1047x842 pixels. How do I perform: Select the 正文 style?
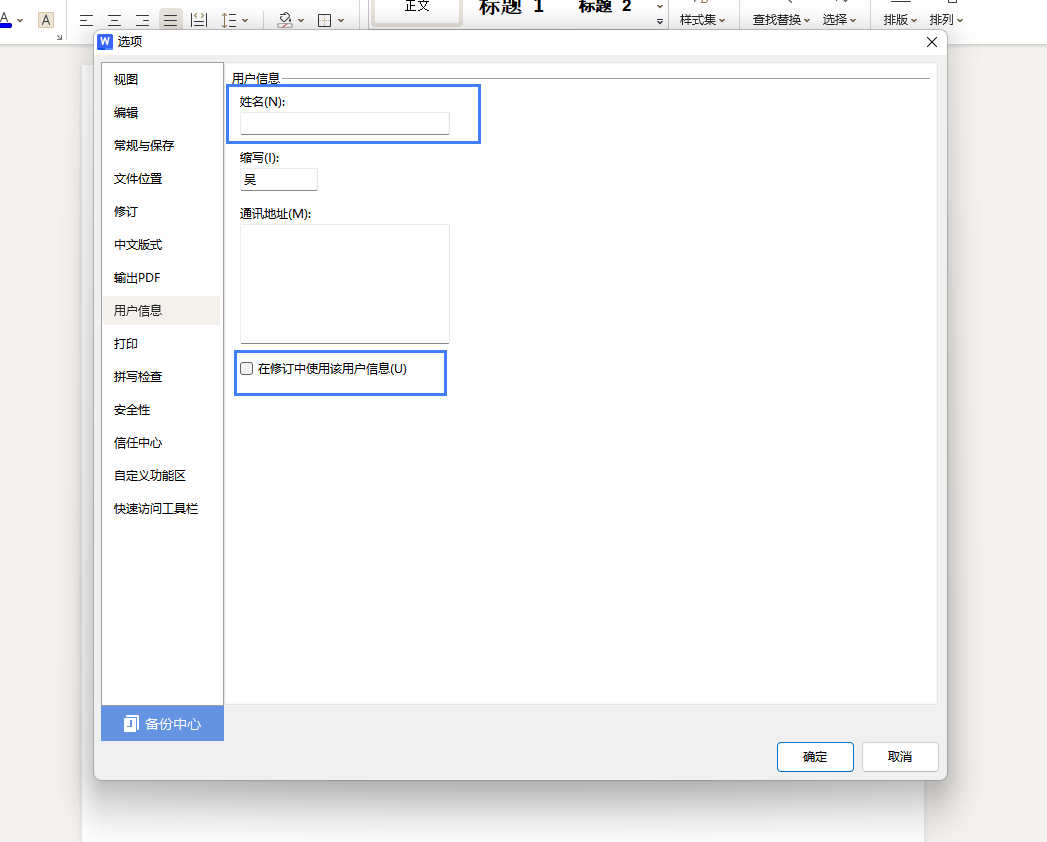pyautogui.click(x=417, y=11)
